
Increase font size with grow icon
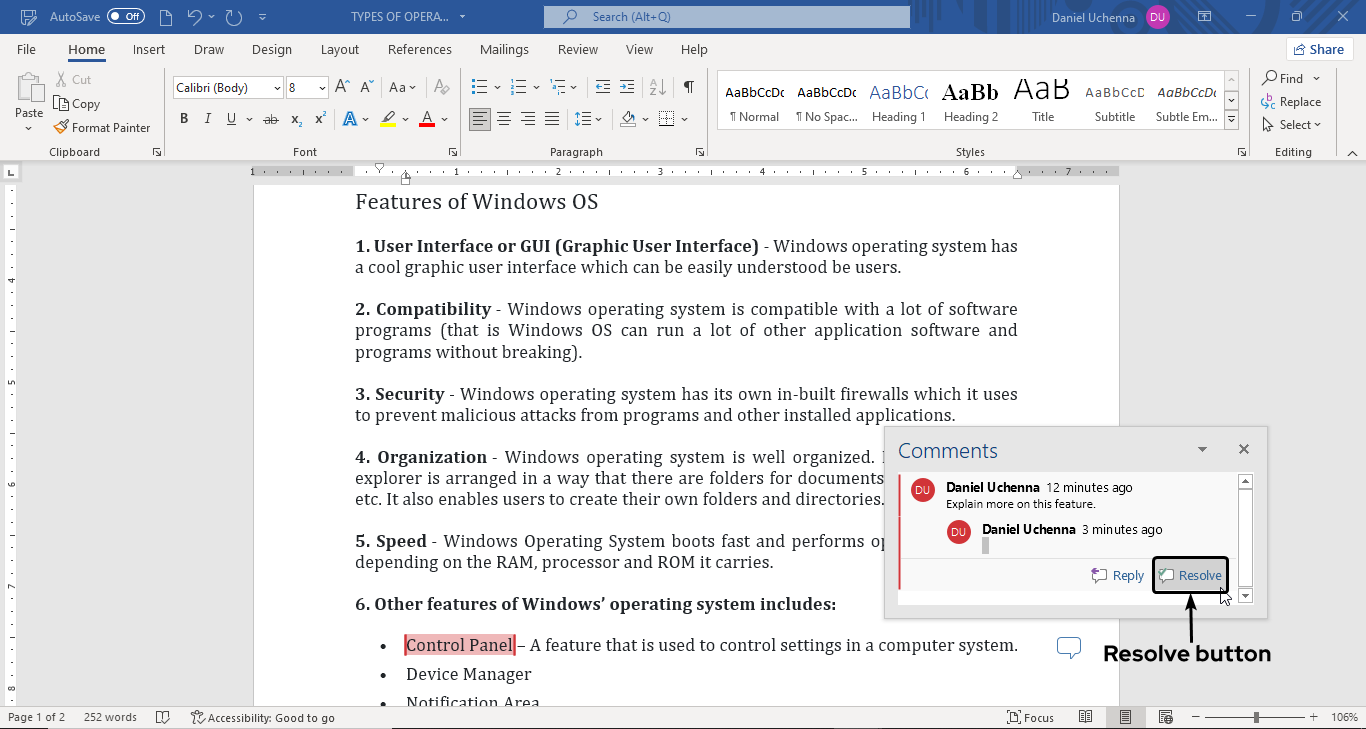(x=342, y=87)
